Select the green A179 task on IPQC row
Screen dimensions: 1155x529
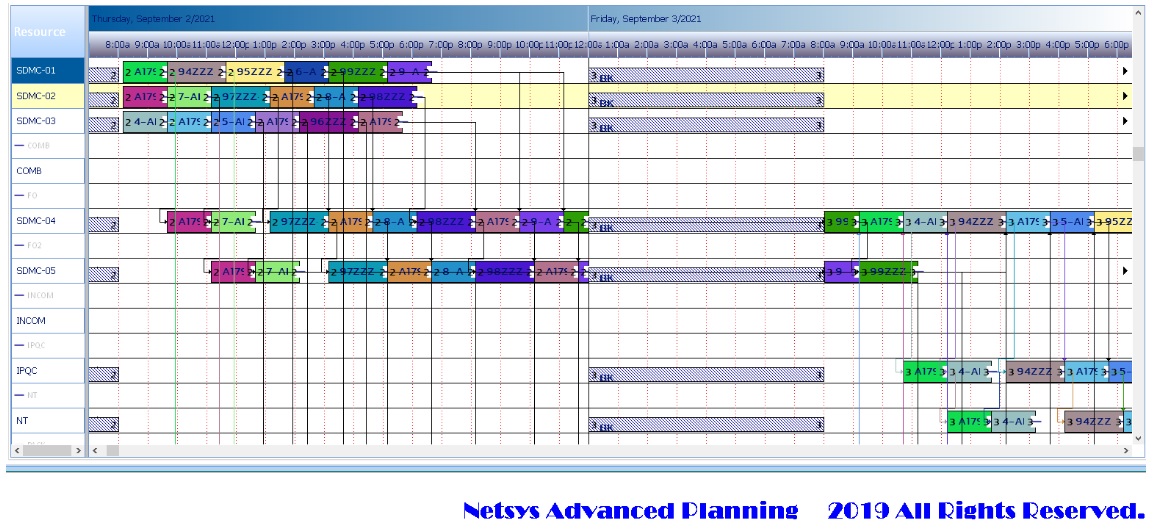[924, 372]
